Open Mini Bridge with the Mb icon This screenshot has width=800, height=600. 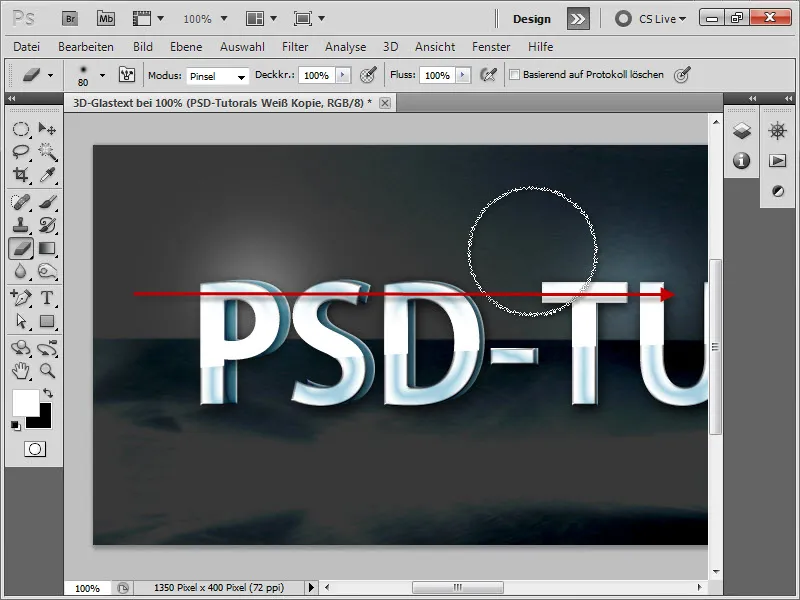[x=106, y=19]
